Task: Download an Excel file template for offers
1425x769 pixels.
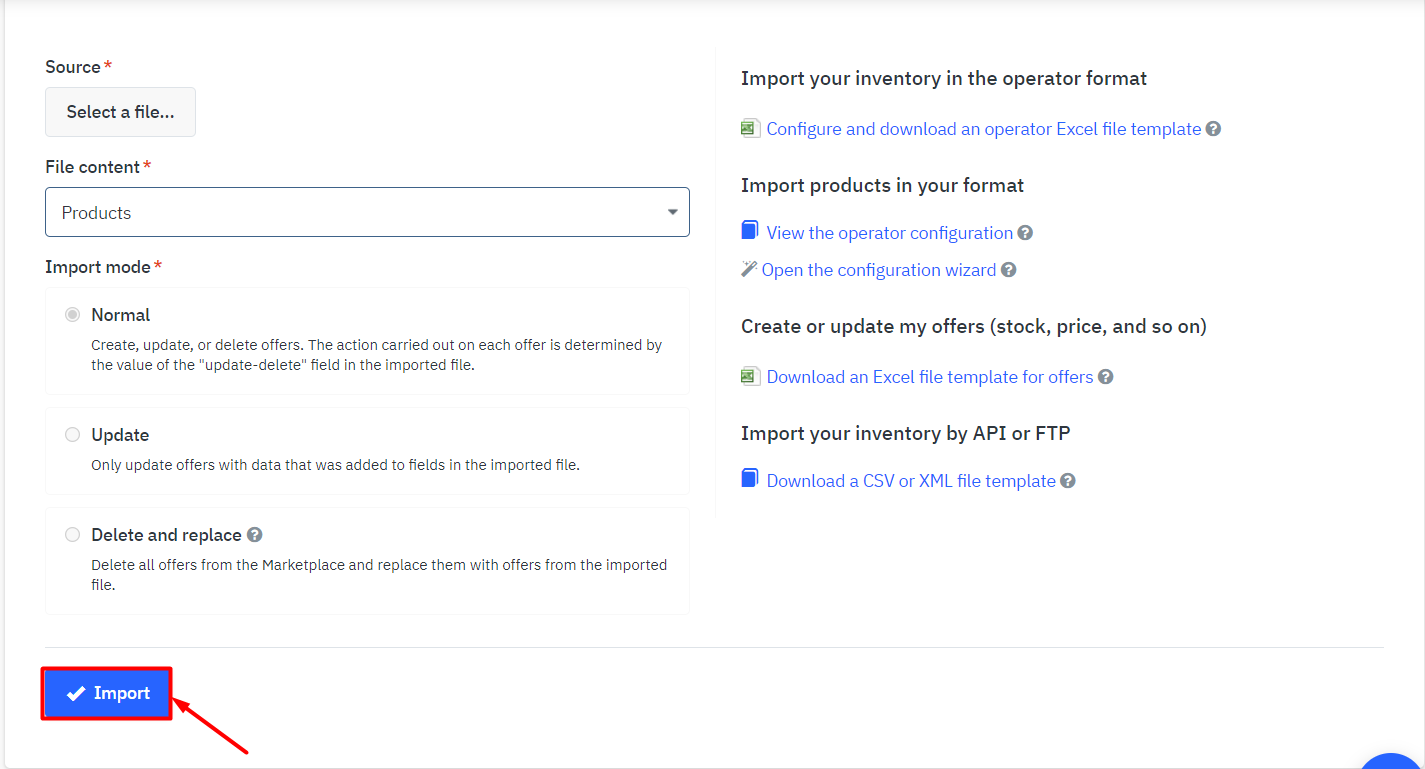Action: [929, 377]
